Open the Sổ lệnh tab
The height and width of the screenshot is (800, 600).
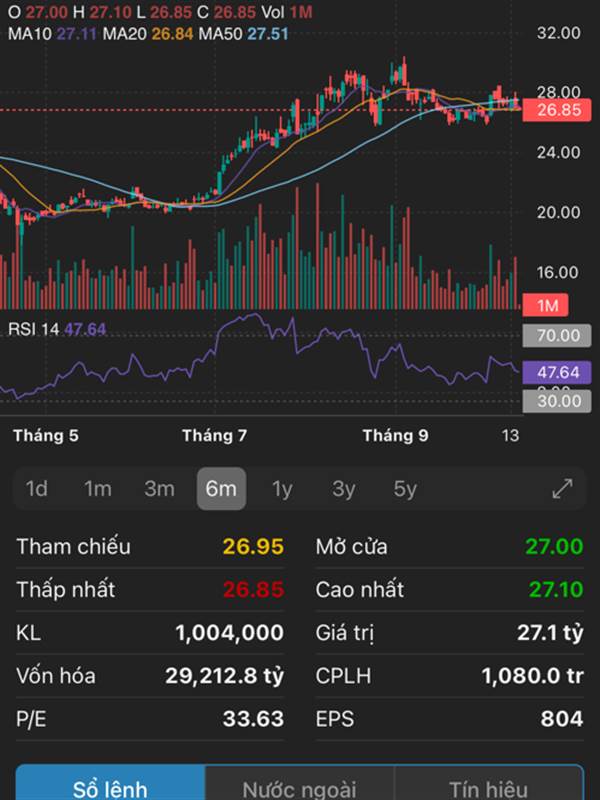tap(110, 783)
